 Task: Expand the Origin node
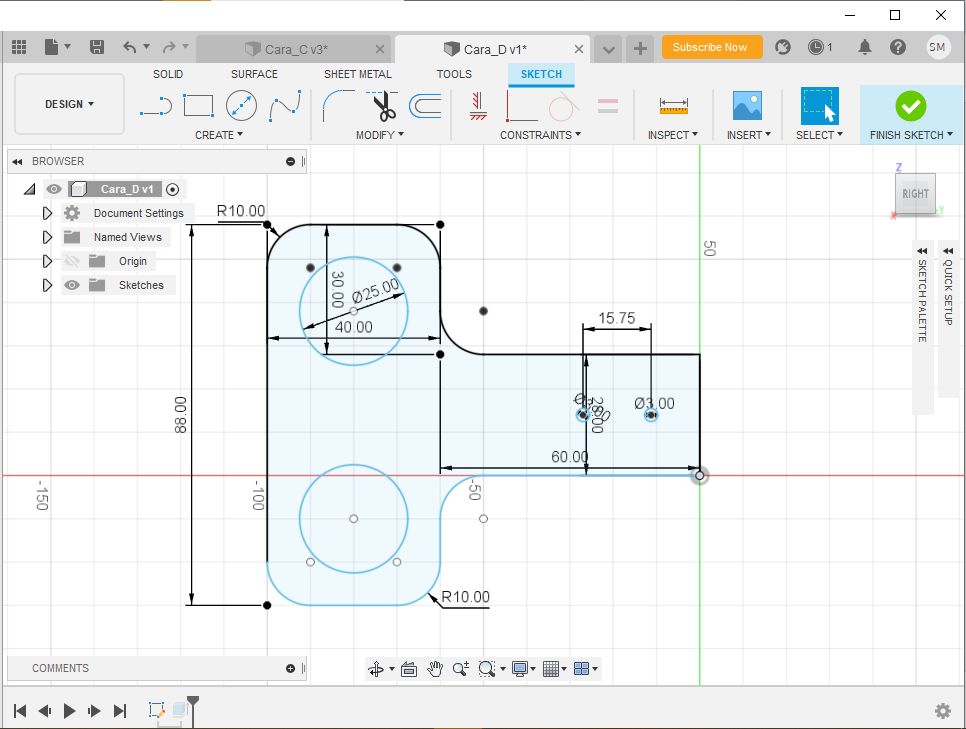[x=47, y=261]
